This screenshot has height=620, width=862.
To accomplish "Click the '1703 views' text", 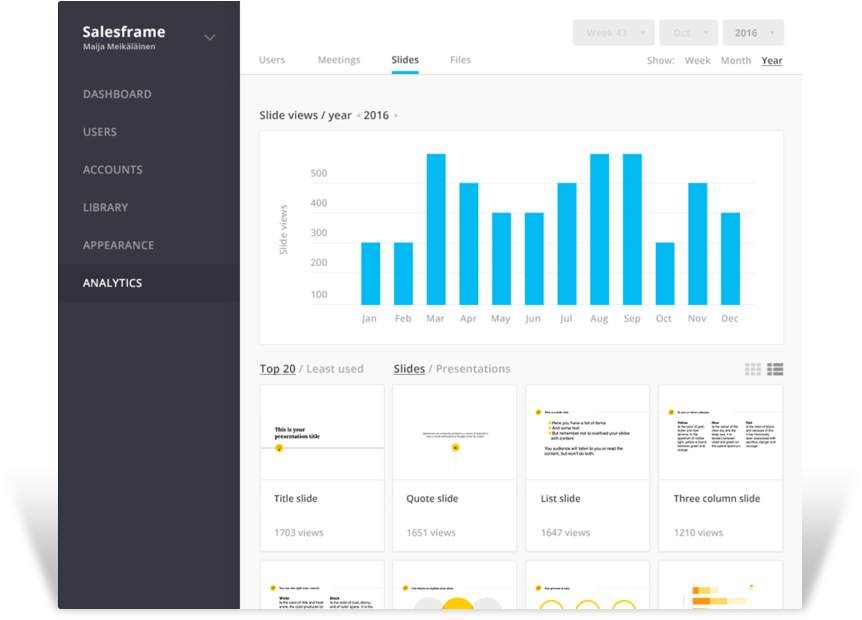I will 299,533.
